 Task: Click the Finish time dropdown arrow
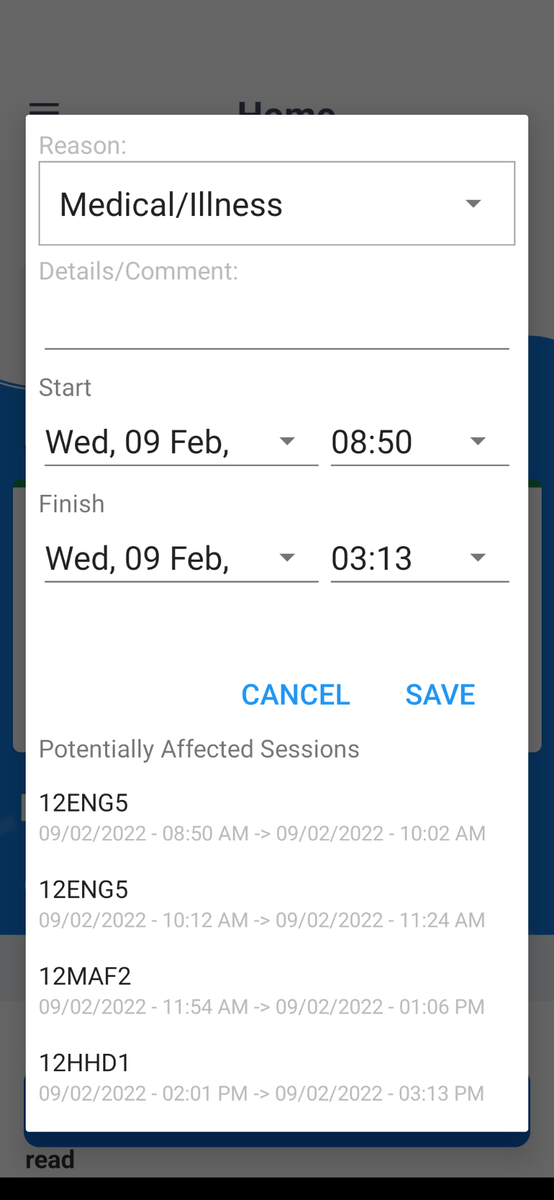click(478, 558)
